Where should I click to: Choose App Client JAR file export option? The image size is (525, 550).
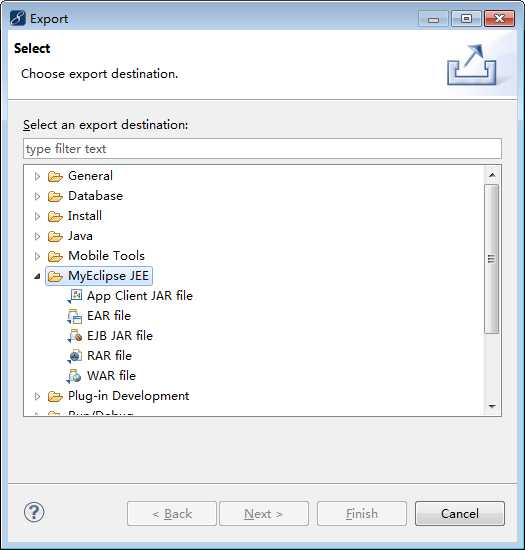140,296
